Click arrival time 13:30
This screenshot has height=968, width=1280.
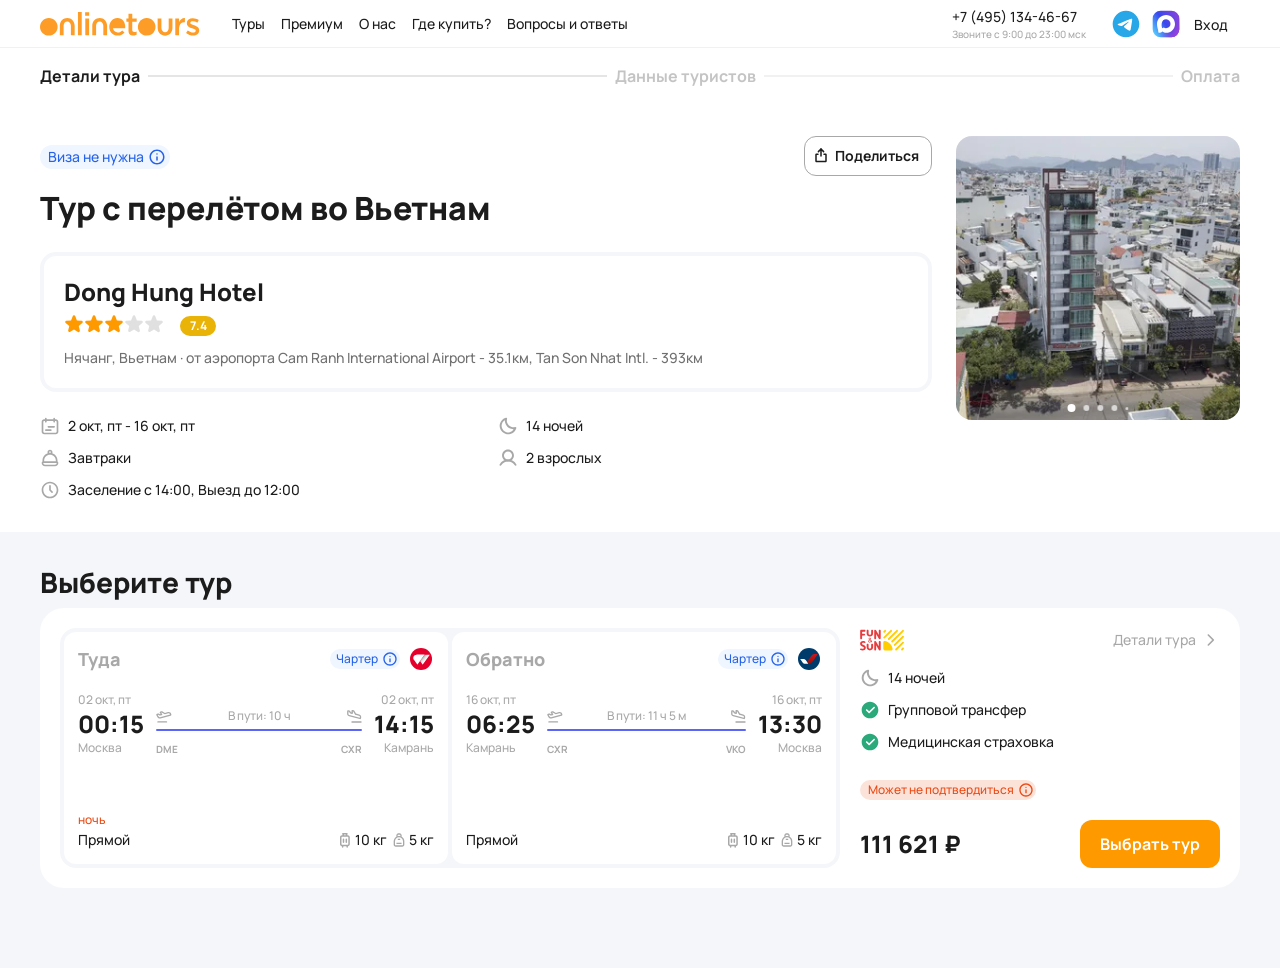(790, 725)
